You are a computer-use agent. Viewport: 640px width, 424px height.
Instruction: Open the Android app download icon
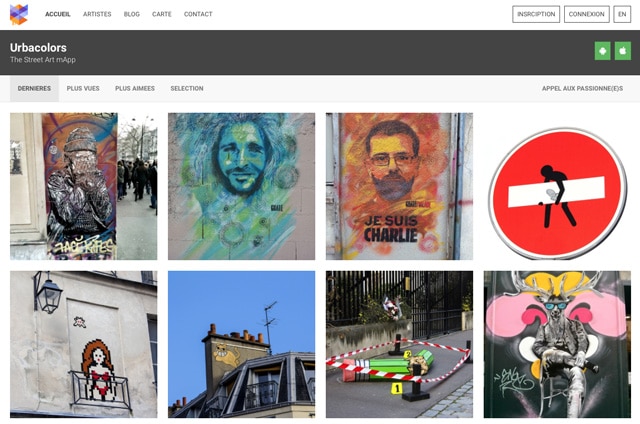point(602,51)
